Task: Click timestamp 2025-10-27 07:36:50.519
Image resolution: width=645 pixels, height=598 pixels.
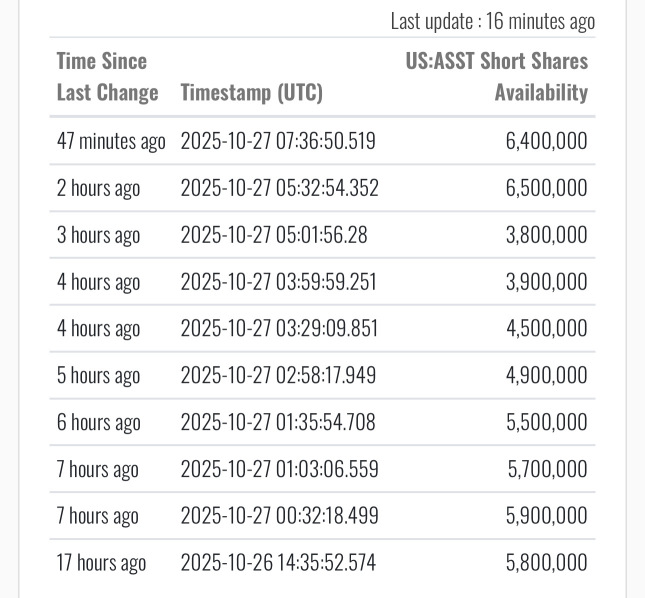Action: click(x=278, y=141)
